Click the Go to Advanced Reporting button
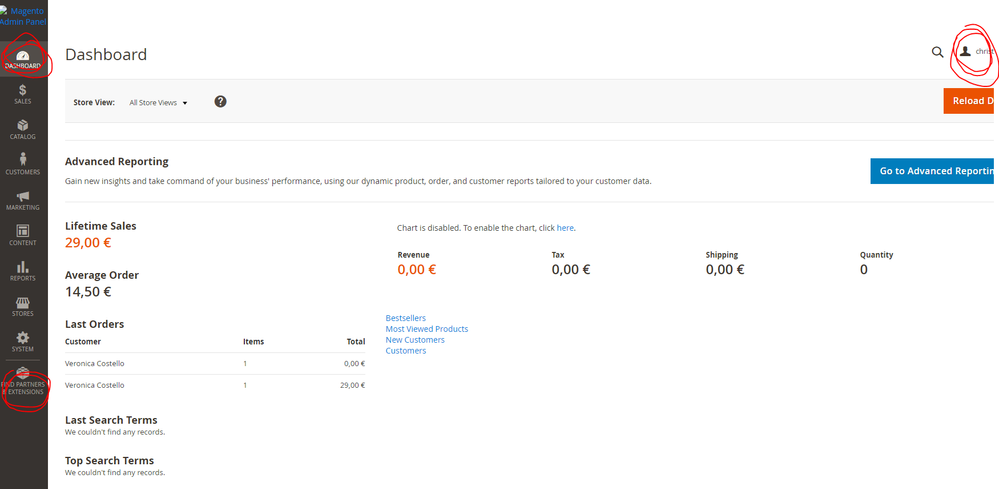 pyautogui.click(x=932, y=171)
